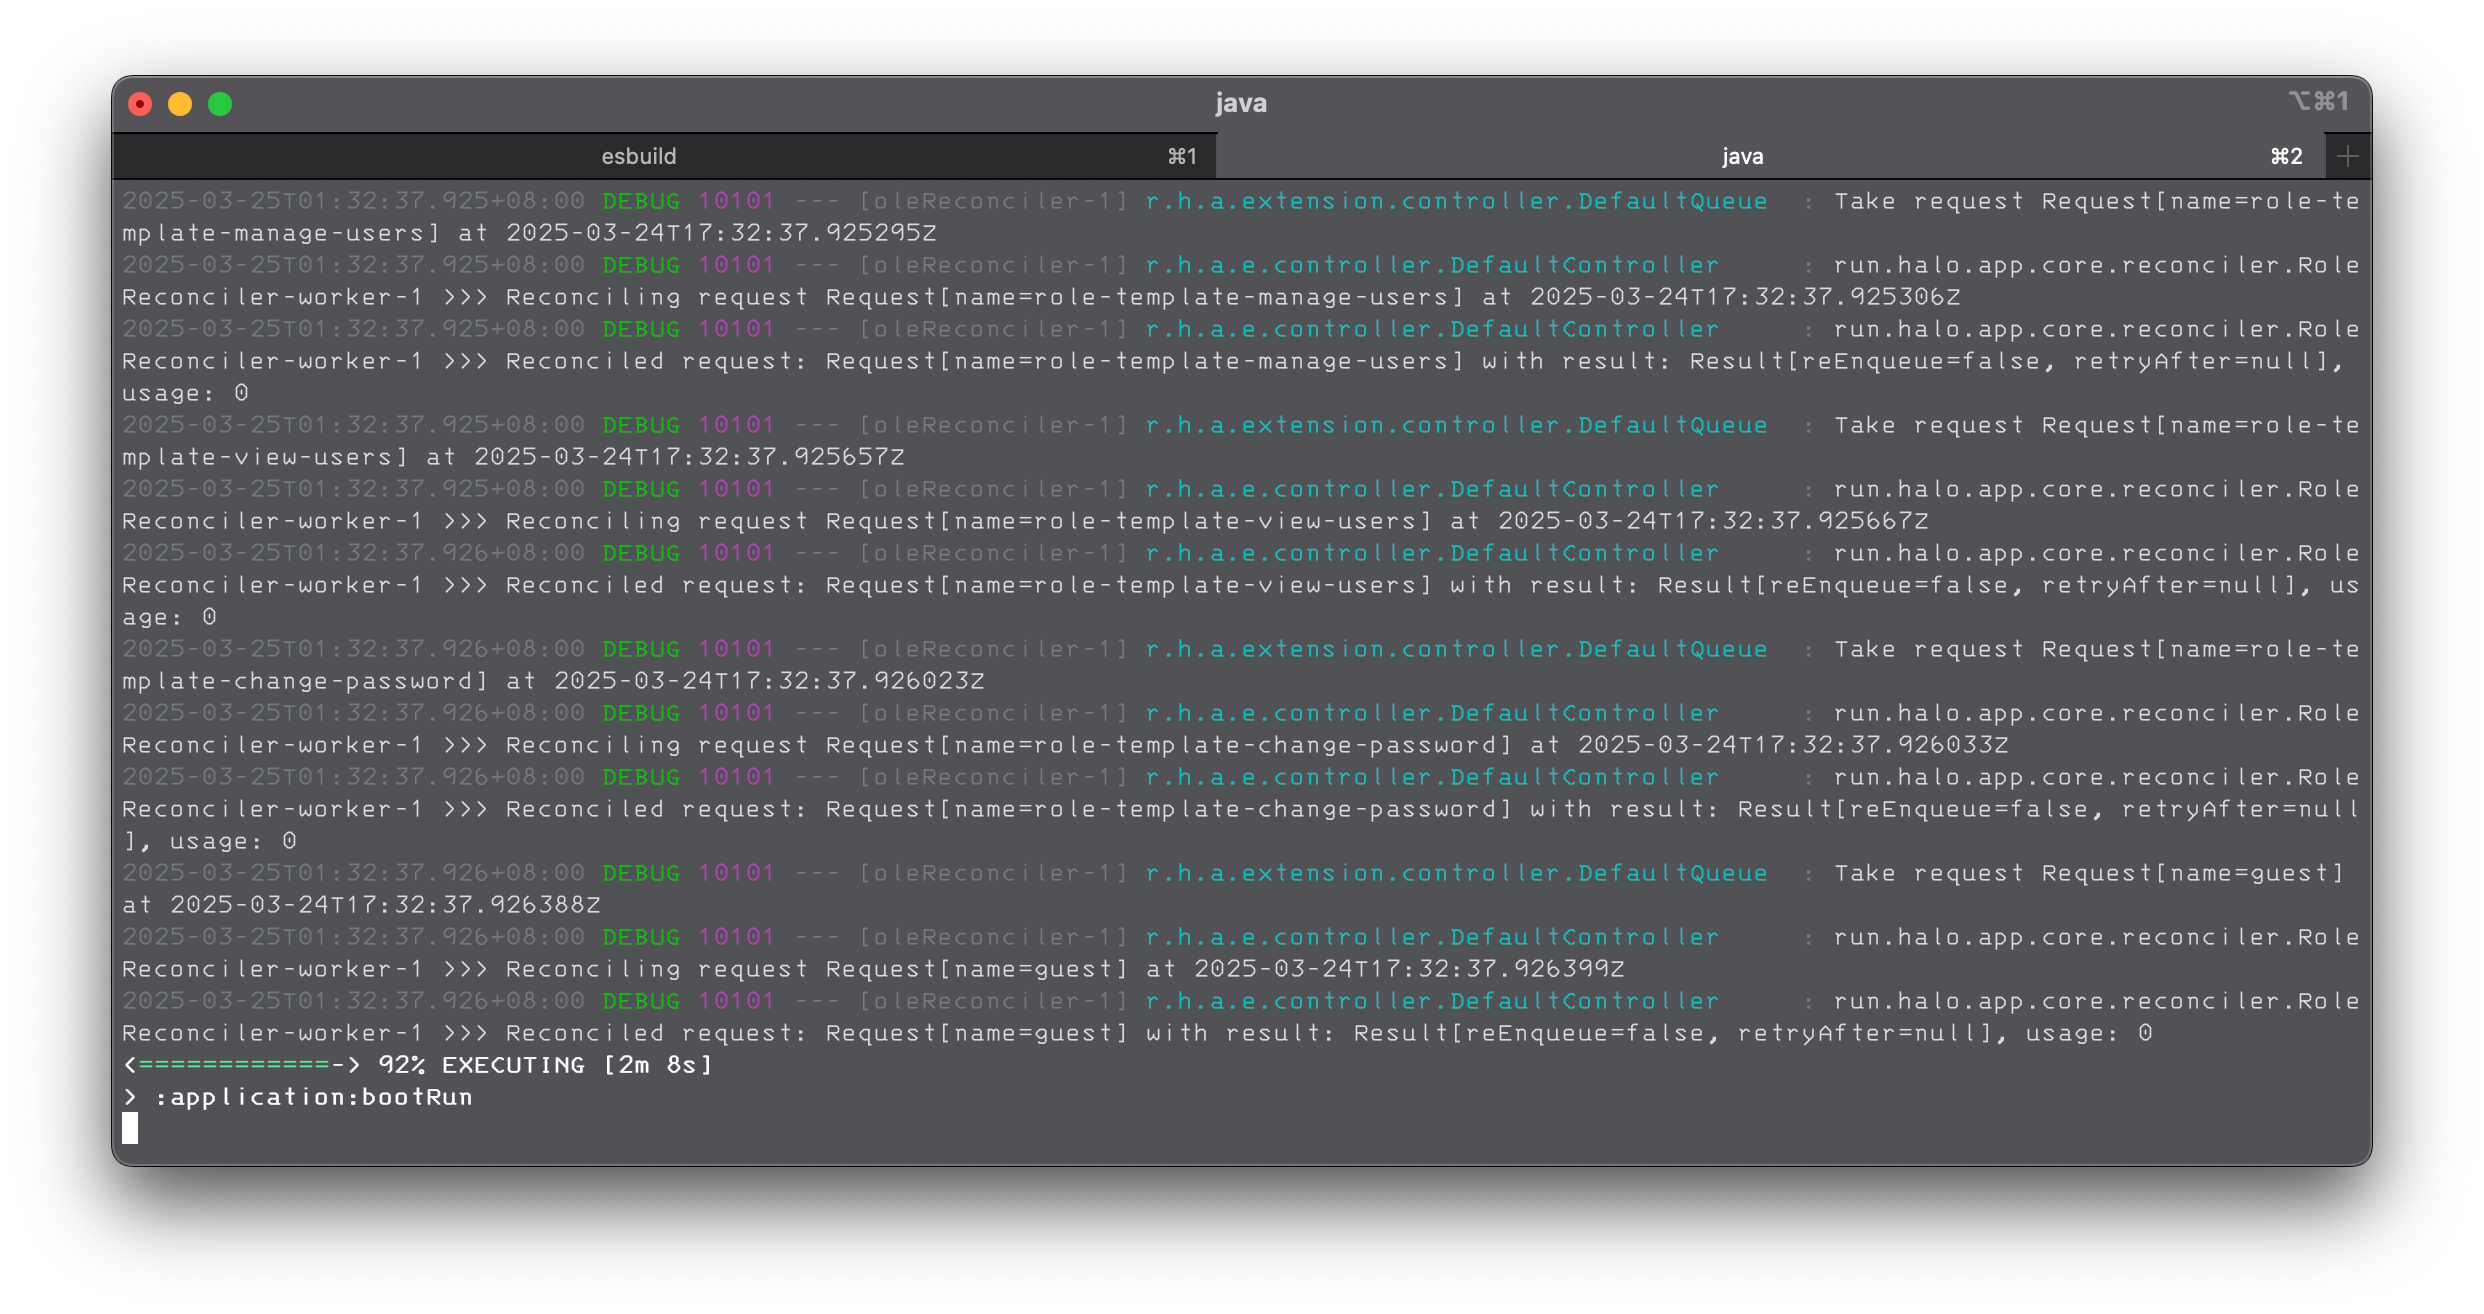Click the yellow minimize window button

pyautogui.click(x=180, y=104)
